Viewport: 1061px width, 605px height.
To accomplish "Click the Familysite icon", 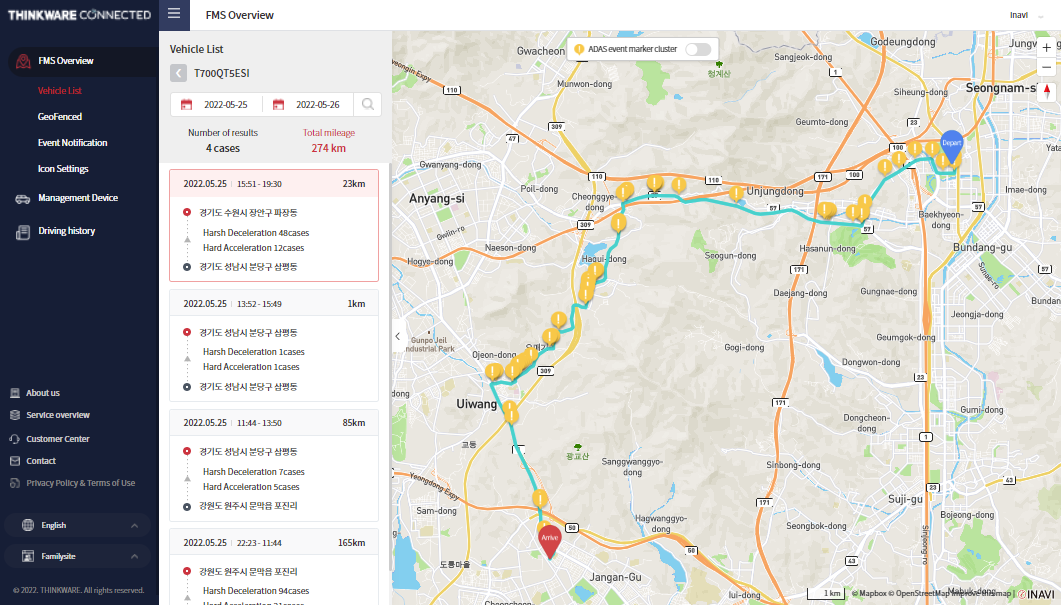I will coord(28,556).
